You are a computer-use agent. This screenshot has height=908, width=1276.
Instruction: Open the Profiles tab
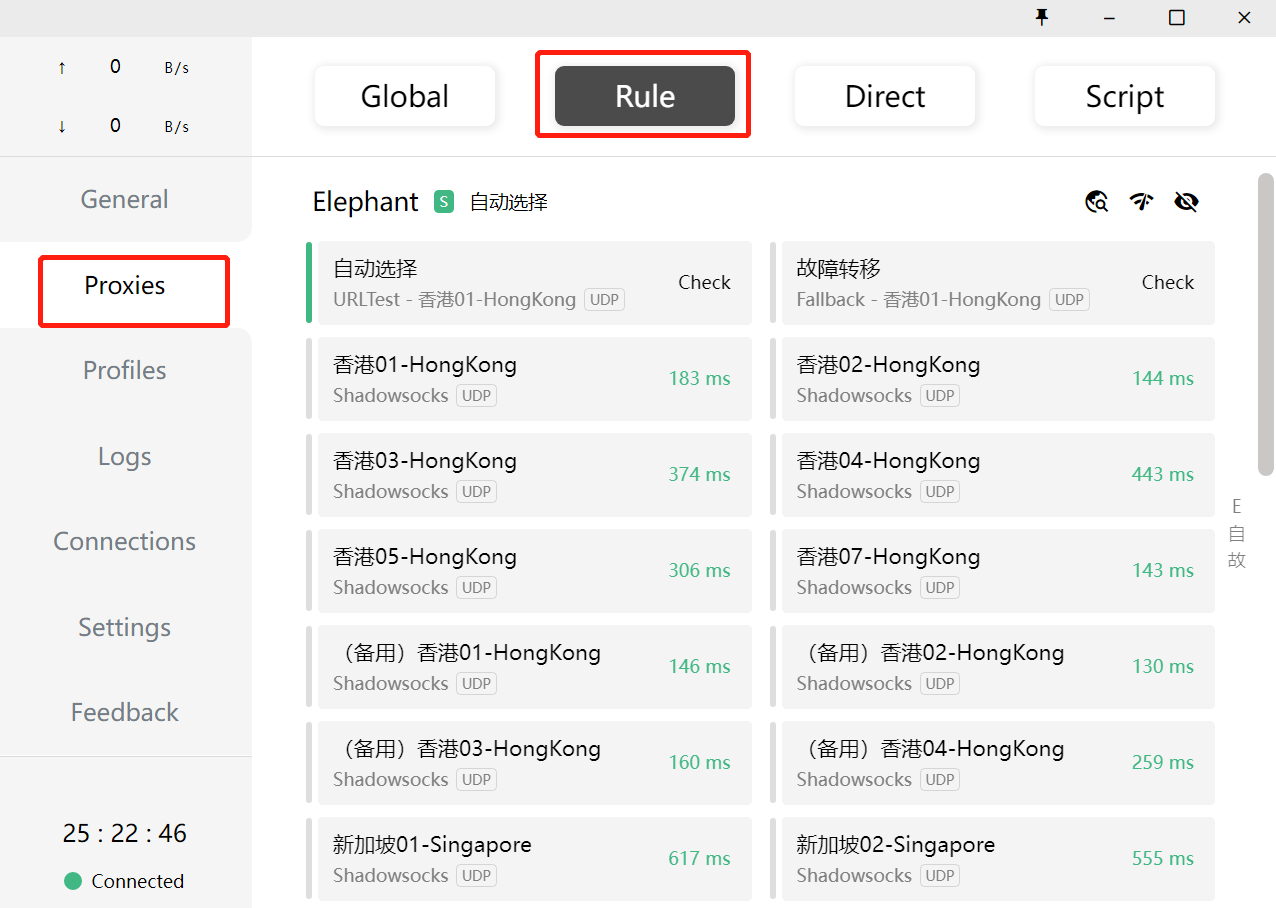coord(125,370)
